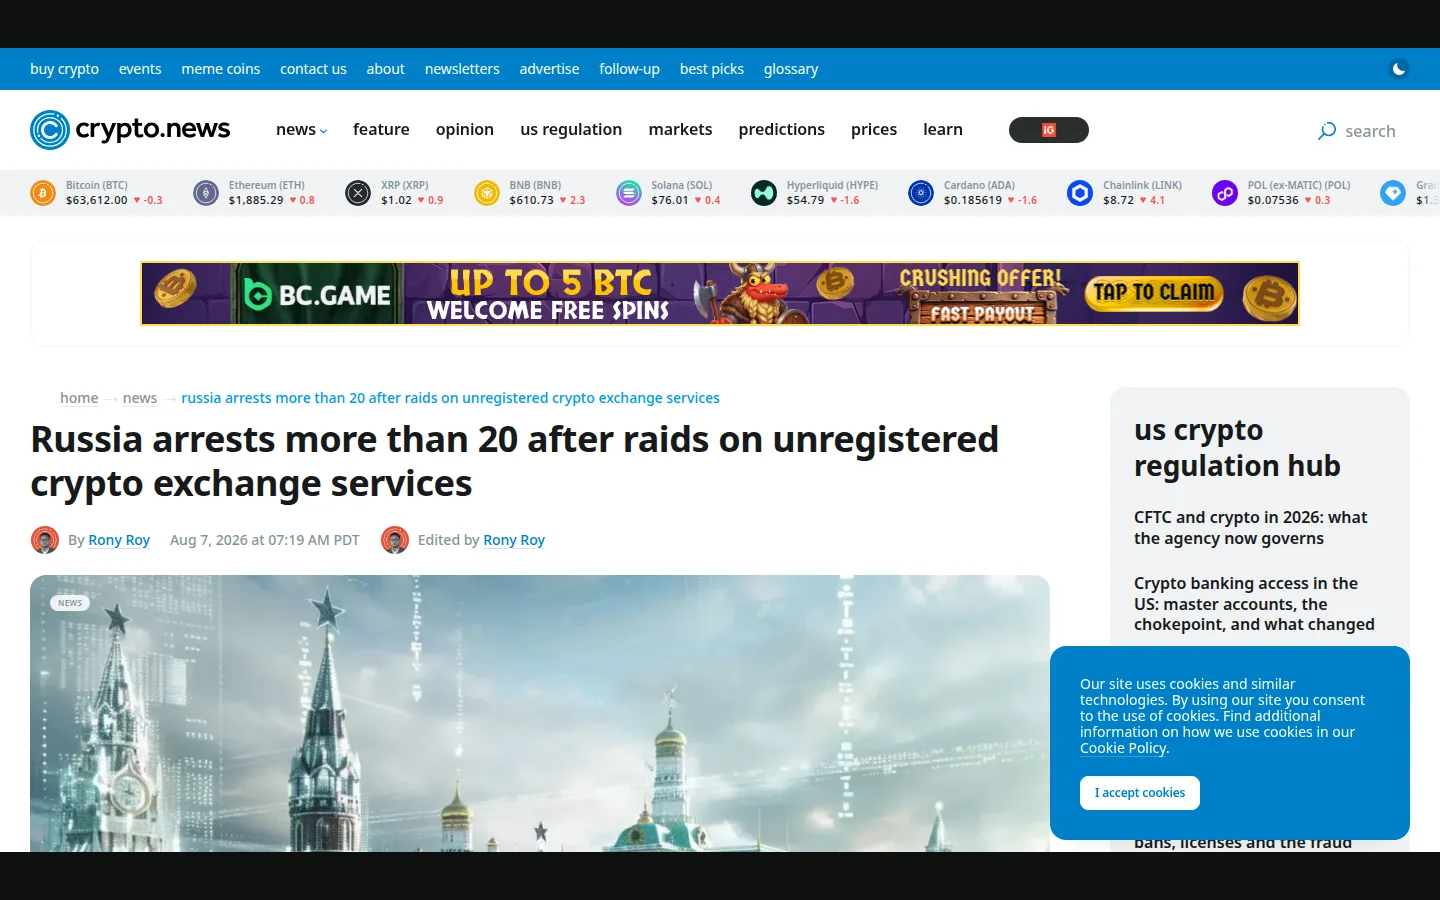The width and height of the screenshot is (1440, 900).
Task: Click the BC.GAME banner advertisement
Action: point(720,294)
